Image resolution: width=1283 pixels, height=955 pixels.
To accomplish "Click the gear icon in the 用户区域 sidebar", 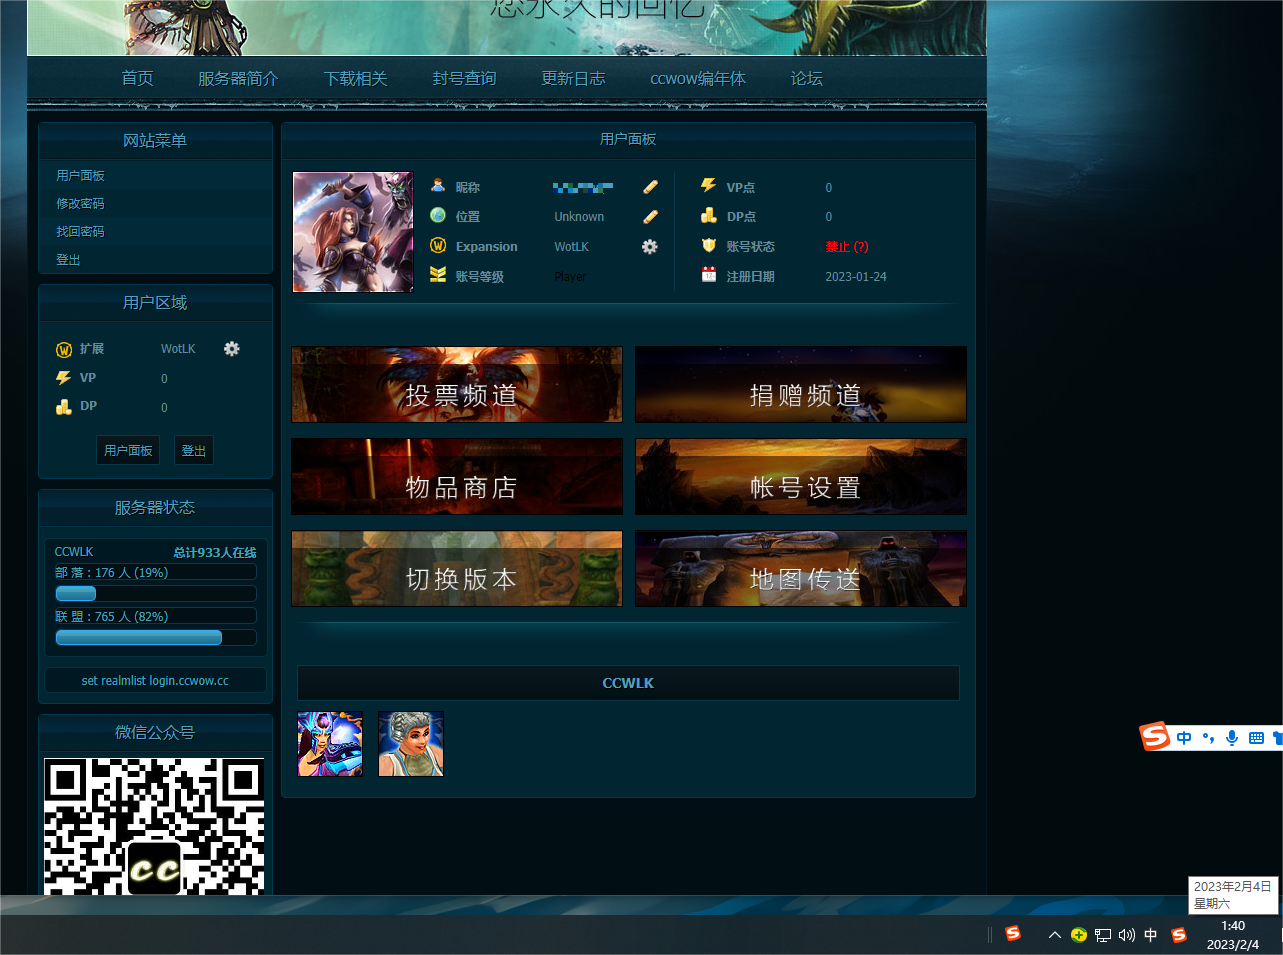I will (x=232, y=349).
